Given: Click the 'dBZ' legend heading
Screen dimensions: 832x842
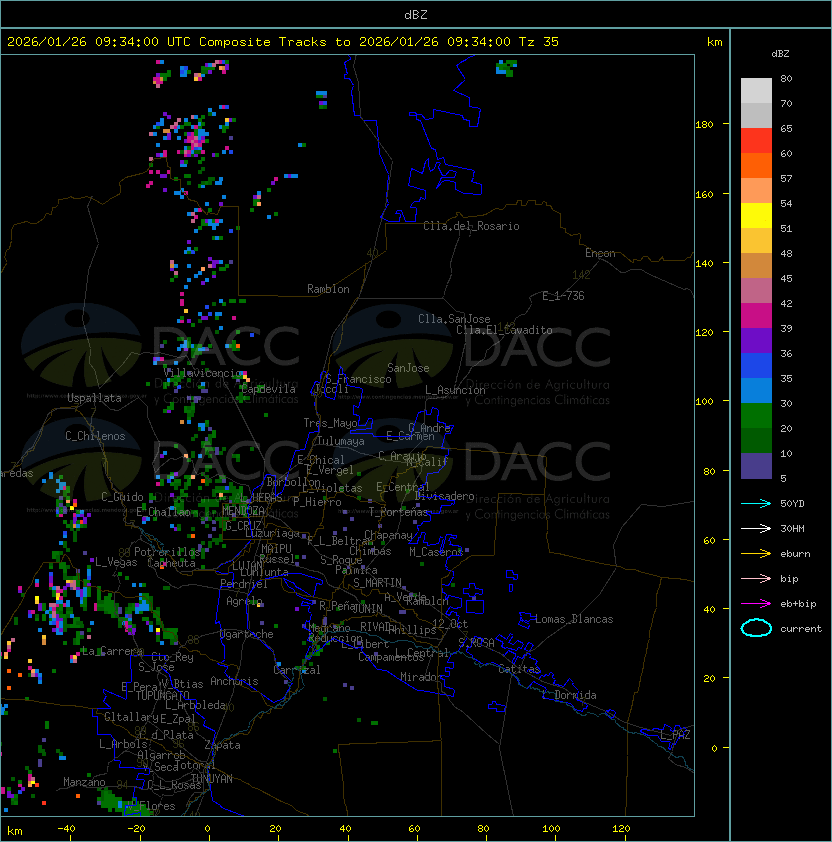Looking at the screenshot, I should click(x=780, y=54).
